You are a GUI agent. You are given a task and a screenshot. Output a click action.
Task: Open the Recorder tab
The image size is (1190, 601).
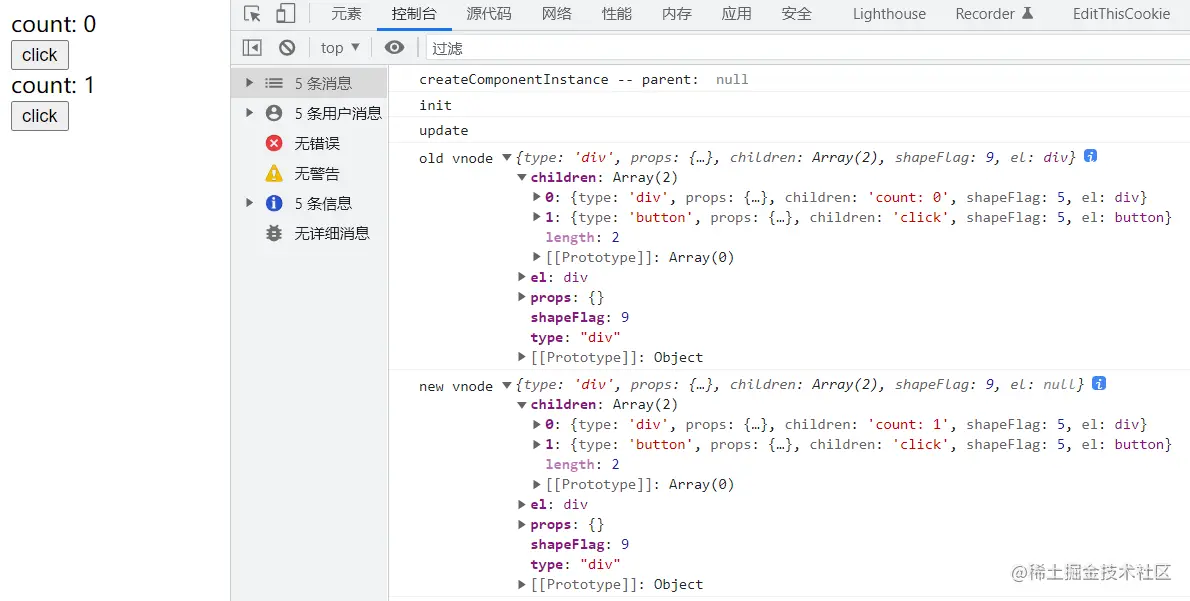(x=994, y=14)
